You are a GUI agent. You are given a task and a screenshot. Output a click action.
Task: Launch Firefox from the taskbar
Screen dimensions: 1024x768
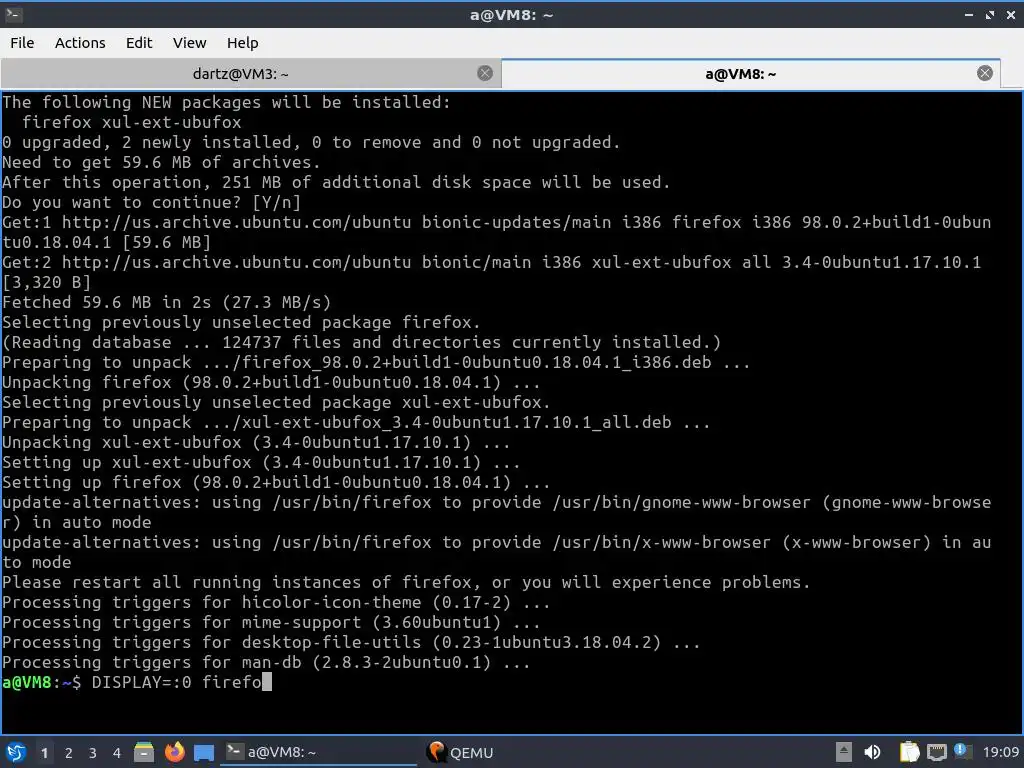point(174,752)
